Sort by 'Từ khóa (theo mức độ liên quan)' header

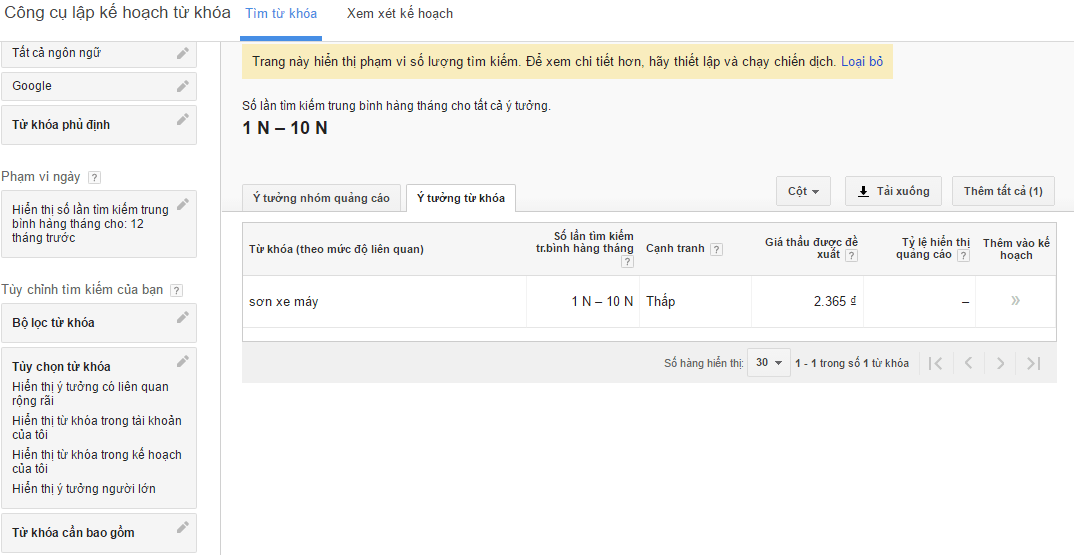(336, 249)
